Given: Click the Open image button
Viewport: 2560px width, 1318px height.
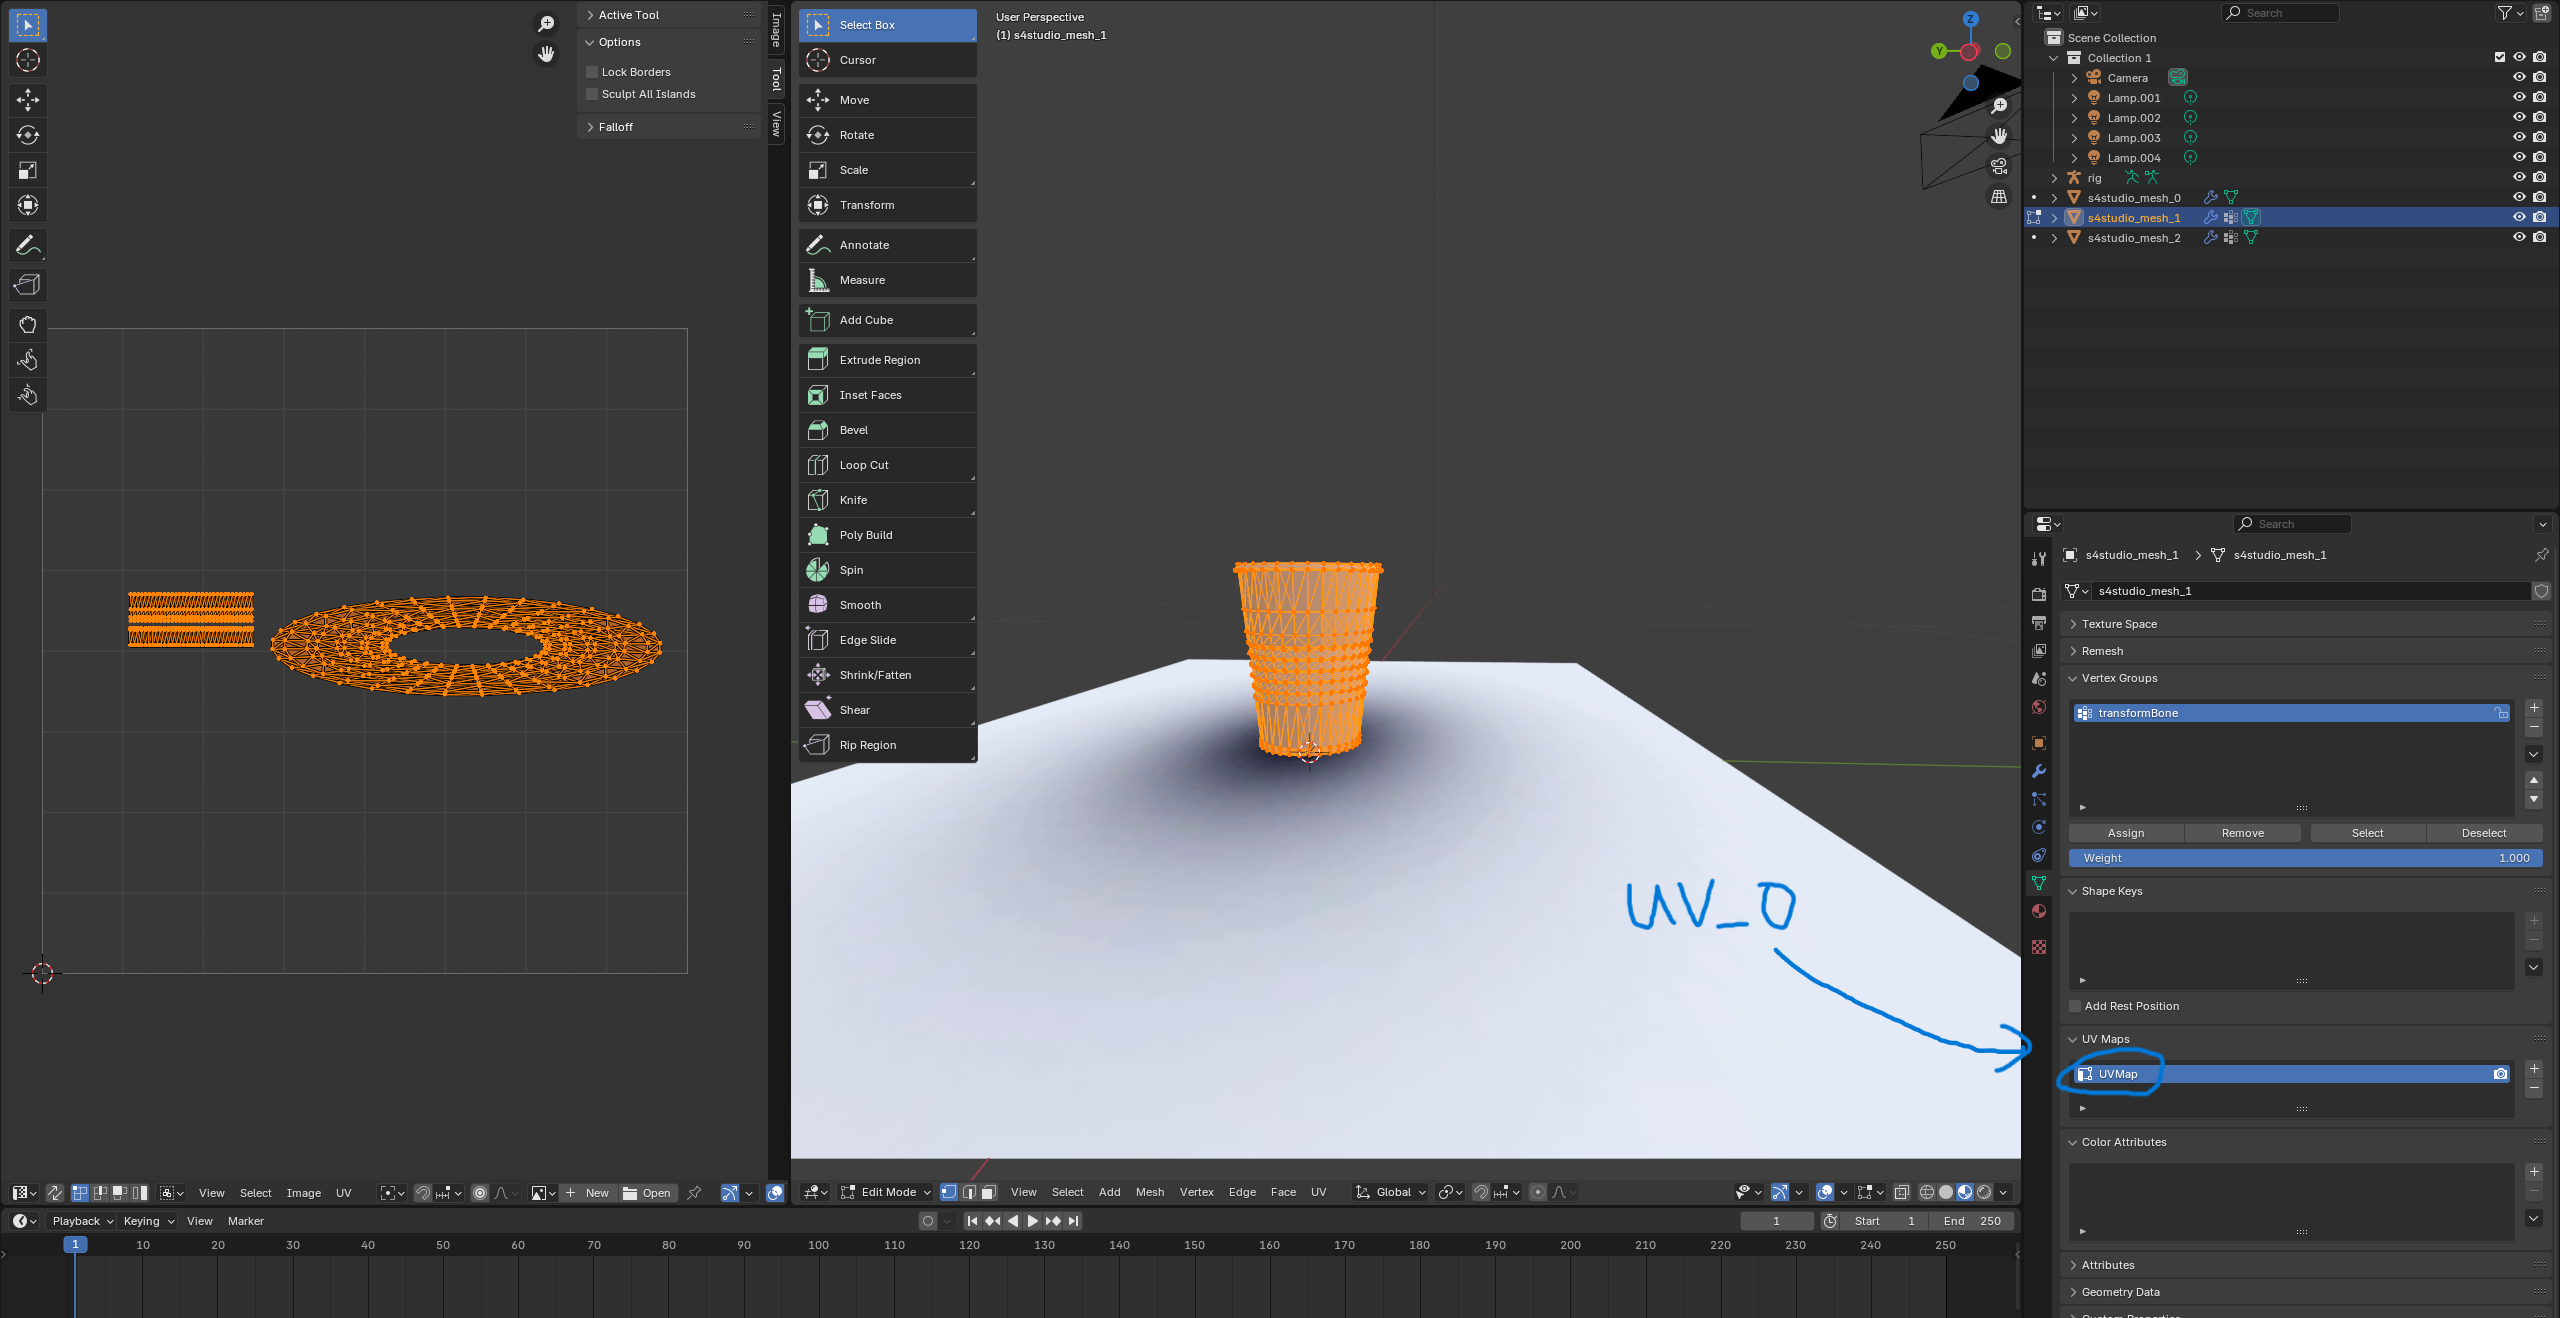Looking at the screenshot, I should (647, 1193).
